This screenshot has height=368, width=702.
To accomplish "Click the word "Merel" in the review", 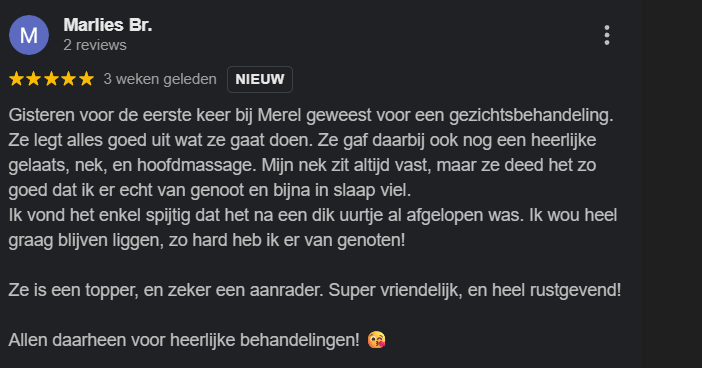I will 279,115.
